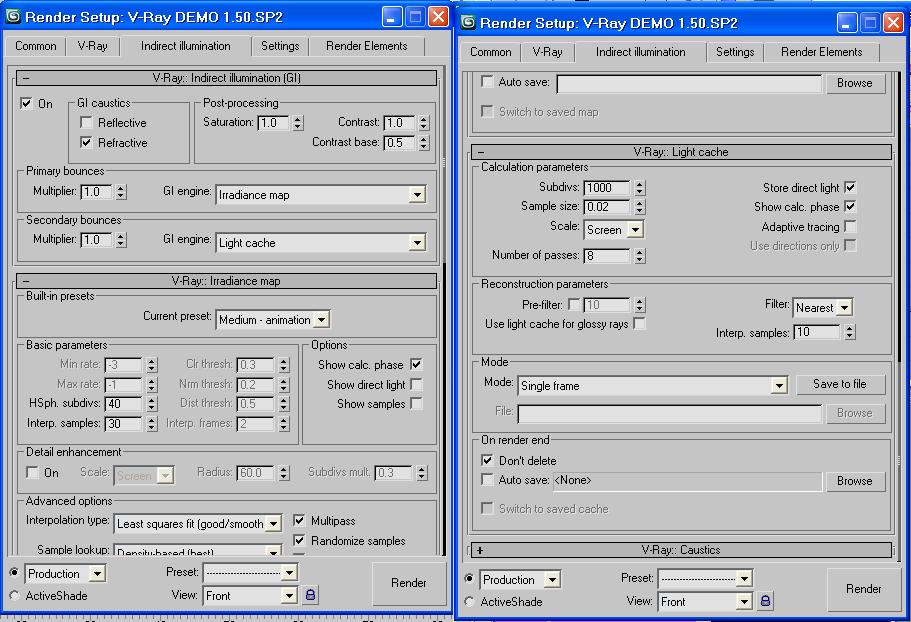The image size is (911, 622).
Task: Toggle irradiance map Show calc. phase
Action: 416,364
